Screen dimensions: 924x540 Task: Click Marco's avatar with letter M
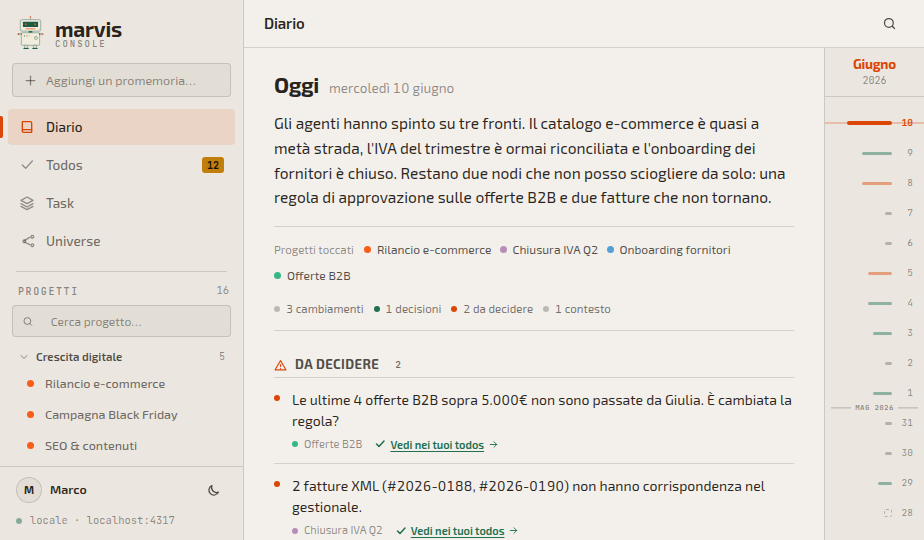pyautogui.click(x=29, y=490)
